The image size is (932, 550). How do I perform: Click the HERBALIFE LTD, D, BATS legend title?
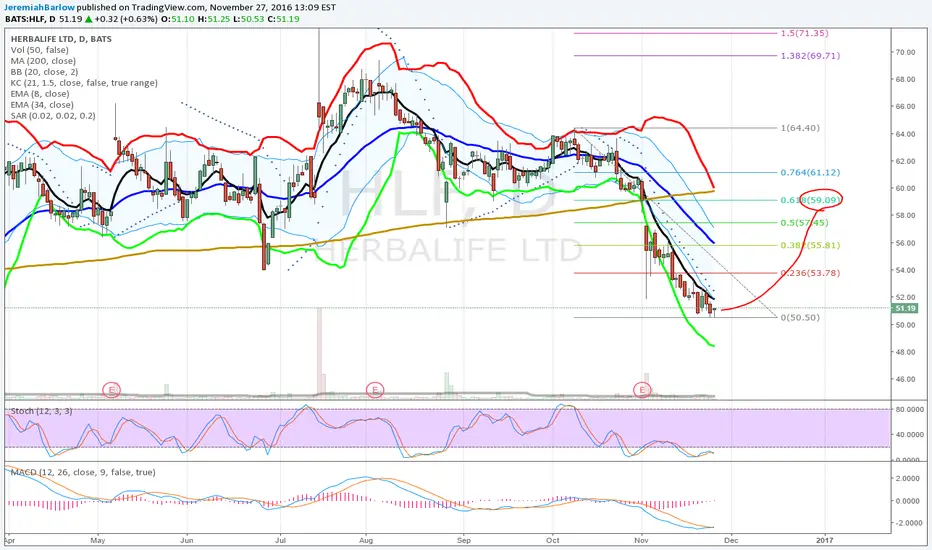pos(61,39)
